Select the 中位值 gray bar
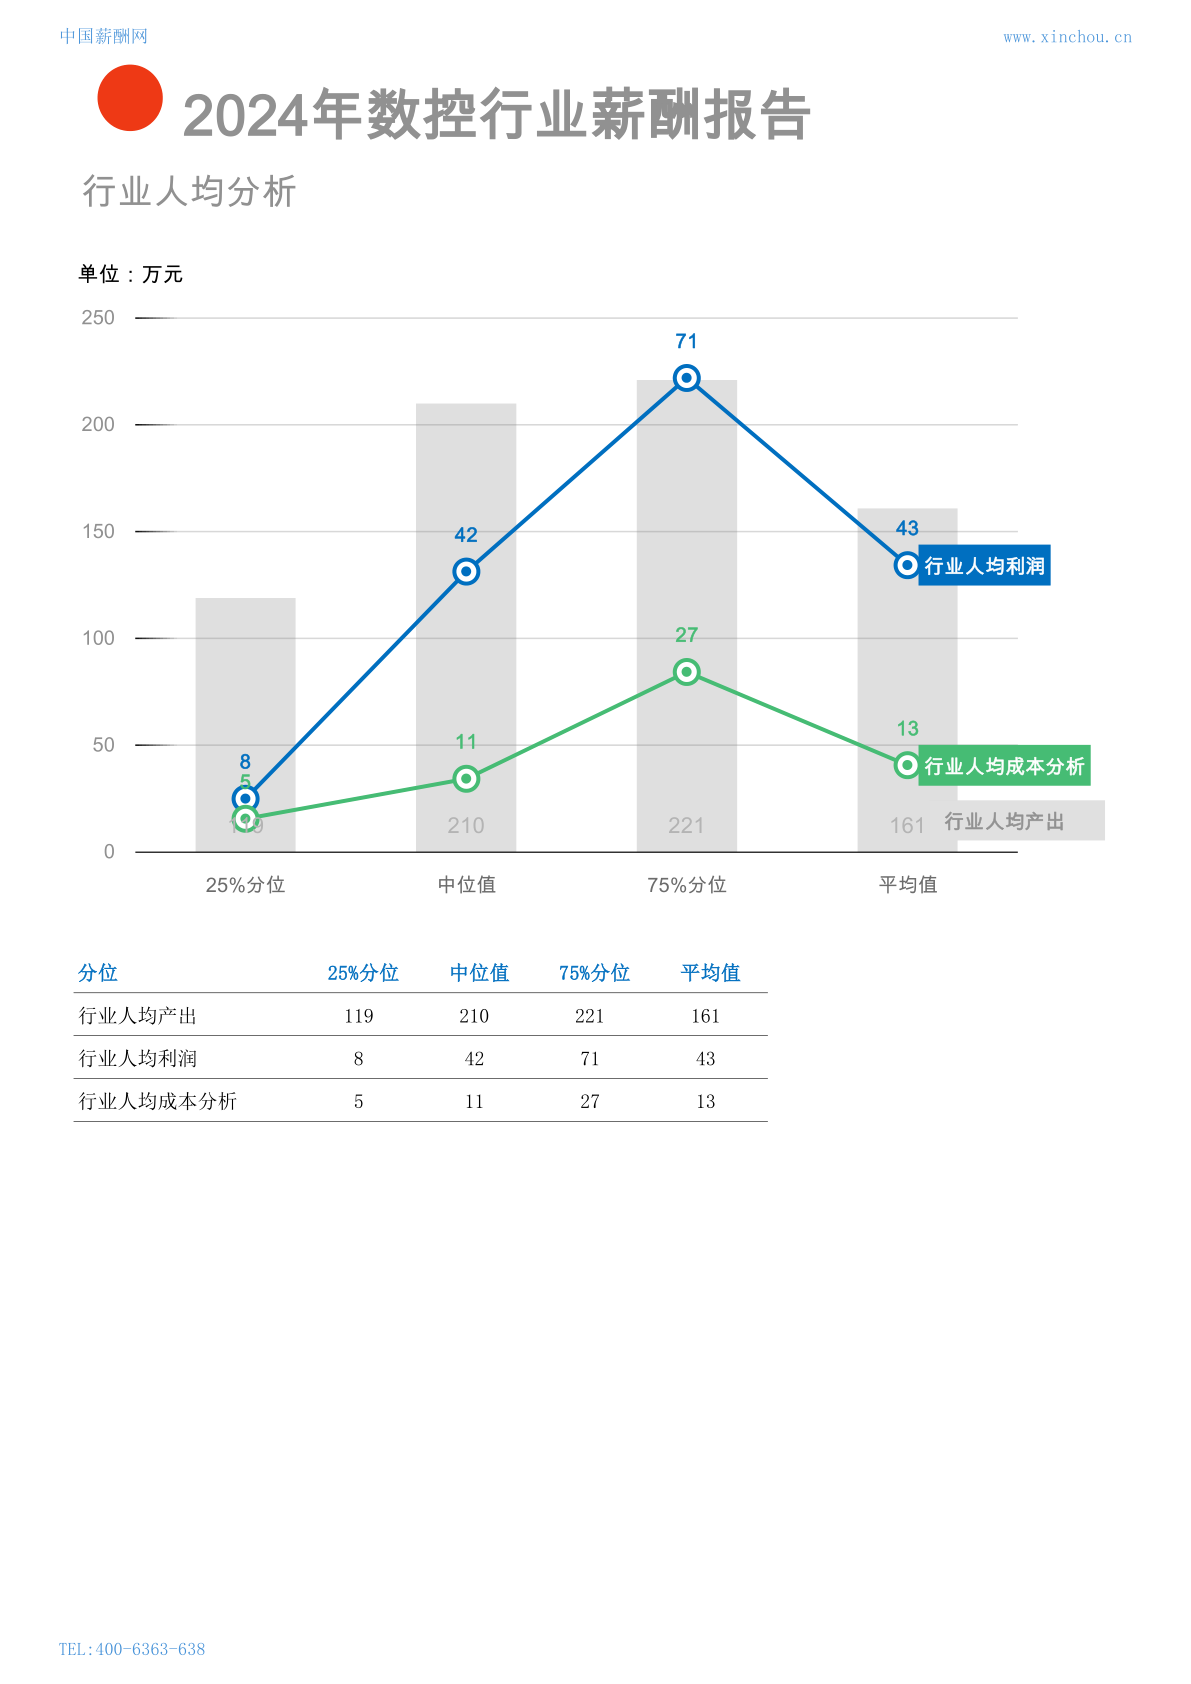The height and width of the screenshot is (1684, 1191). tap(466, 628)
